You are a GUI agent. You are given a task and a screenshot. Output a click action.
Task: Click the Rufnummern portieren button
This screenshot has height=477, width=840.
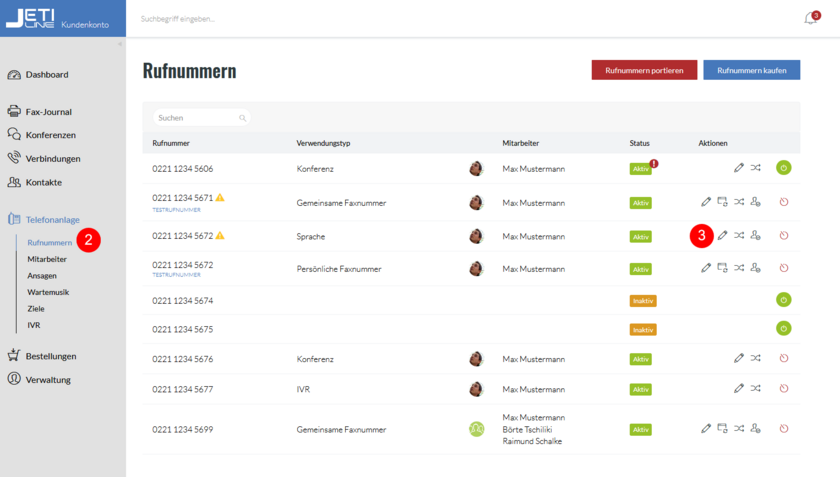coord(644,70)
